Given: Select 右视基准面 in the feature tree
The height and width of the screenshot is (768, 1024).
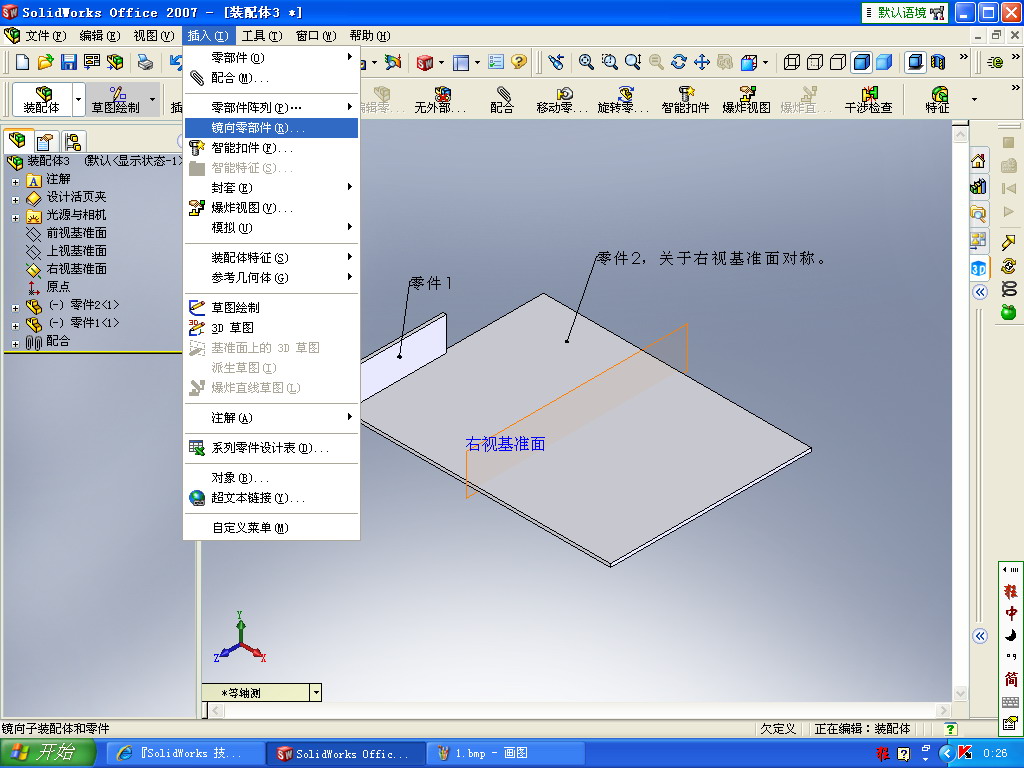Looking at the screenshot, I should pos(76,268).
